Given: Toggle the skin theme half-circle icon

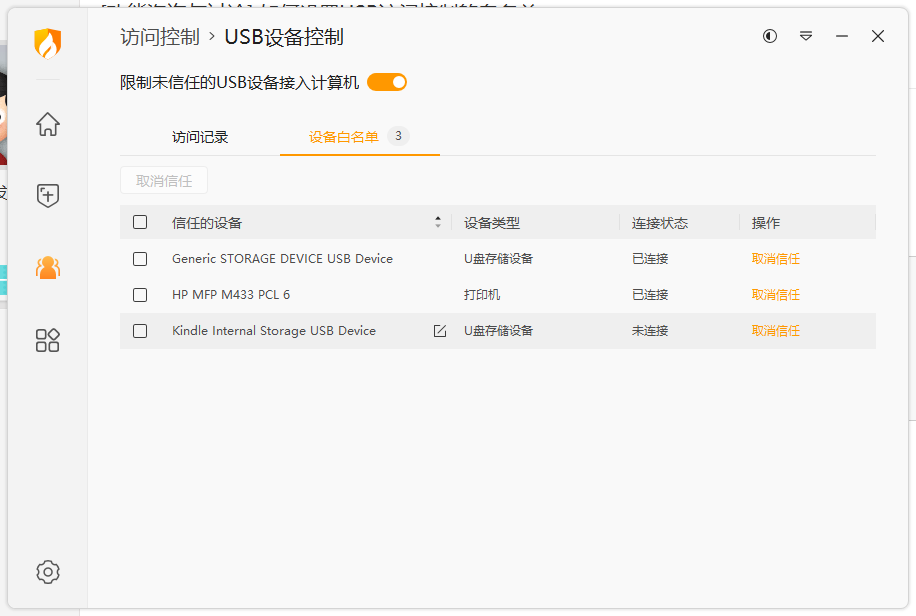Looking at the screenshot, I should [x=770, y=36].
